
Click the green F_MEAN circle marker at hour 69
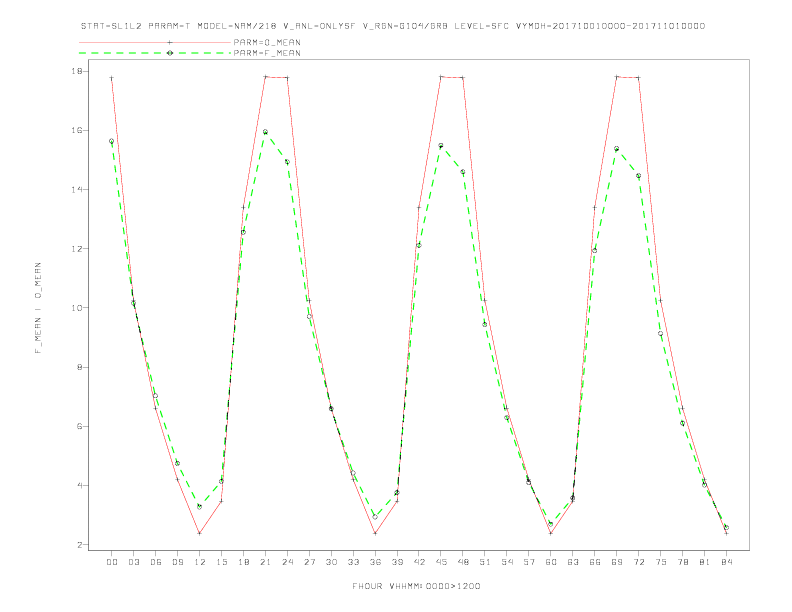[617, 149]
